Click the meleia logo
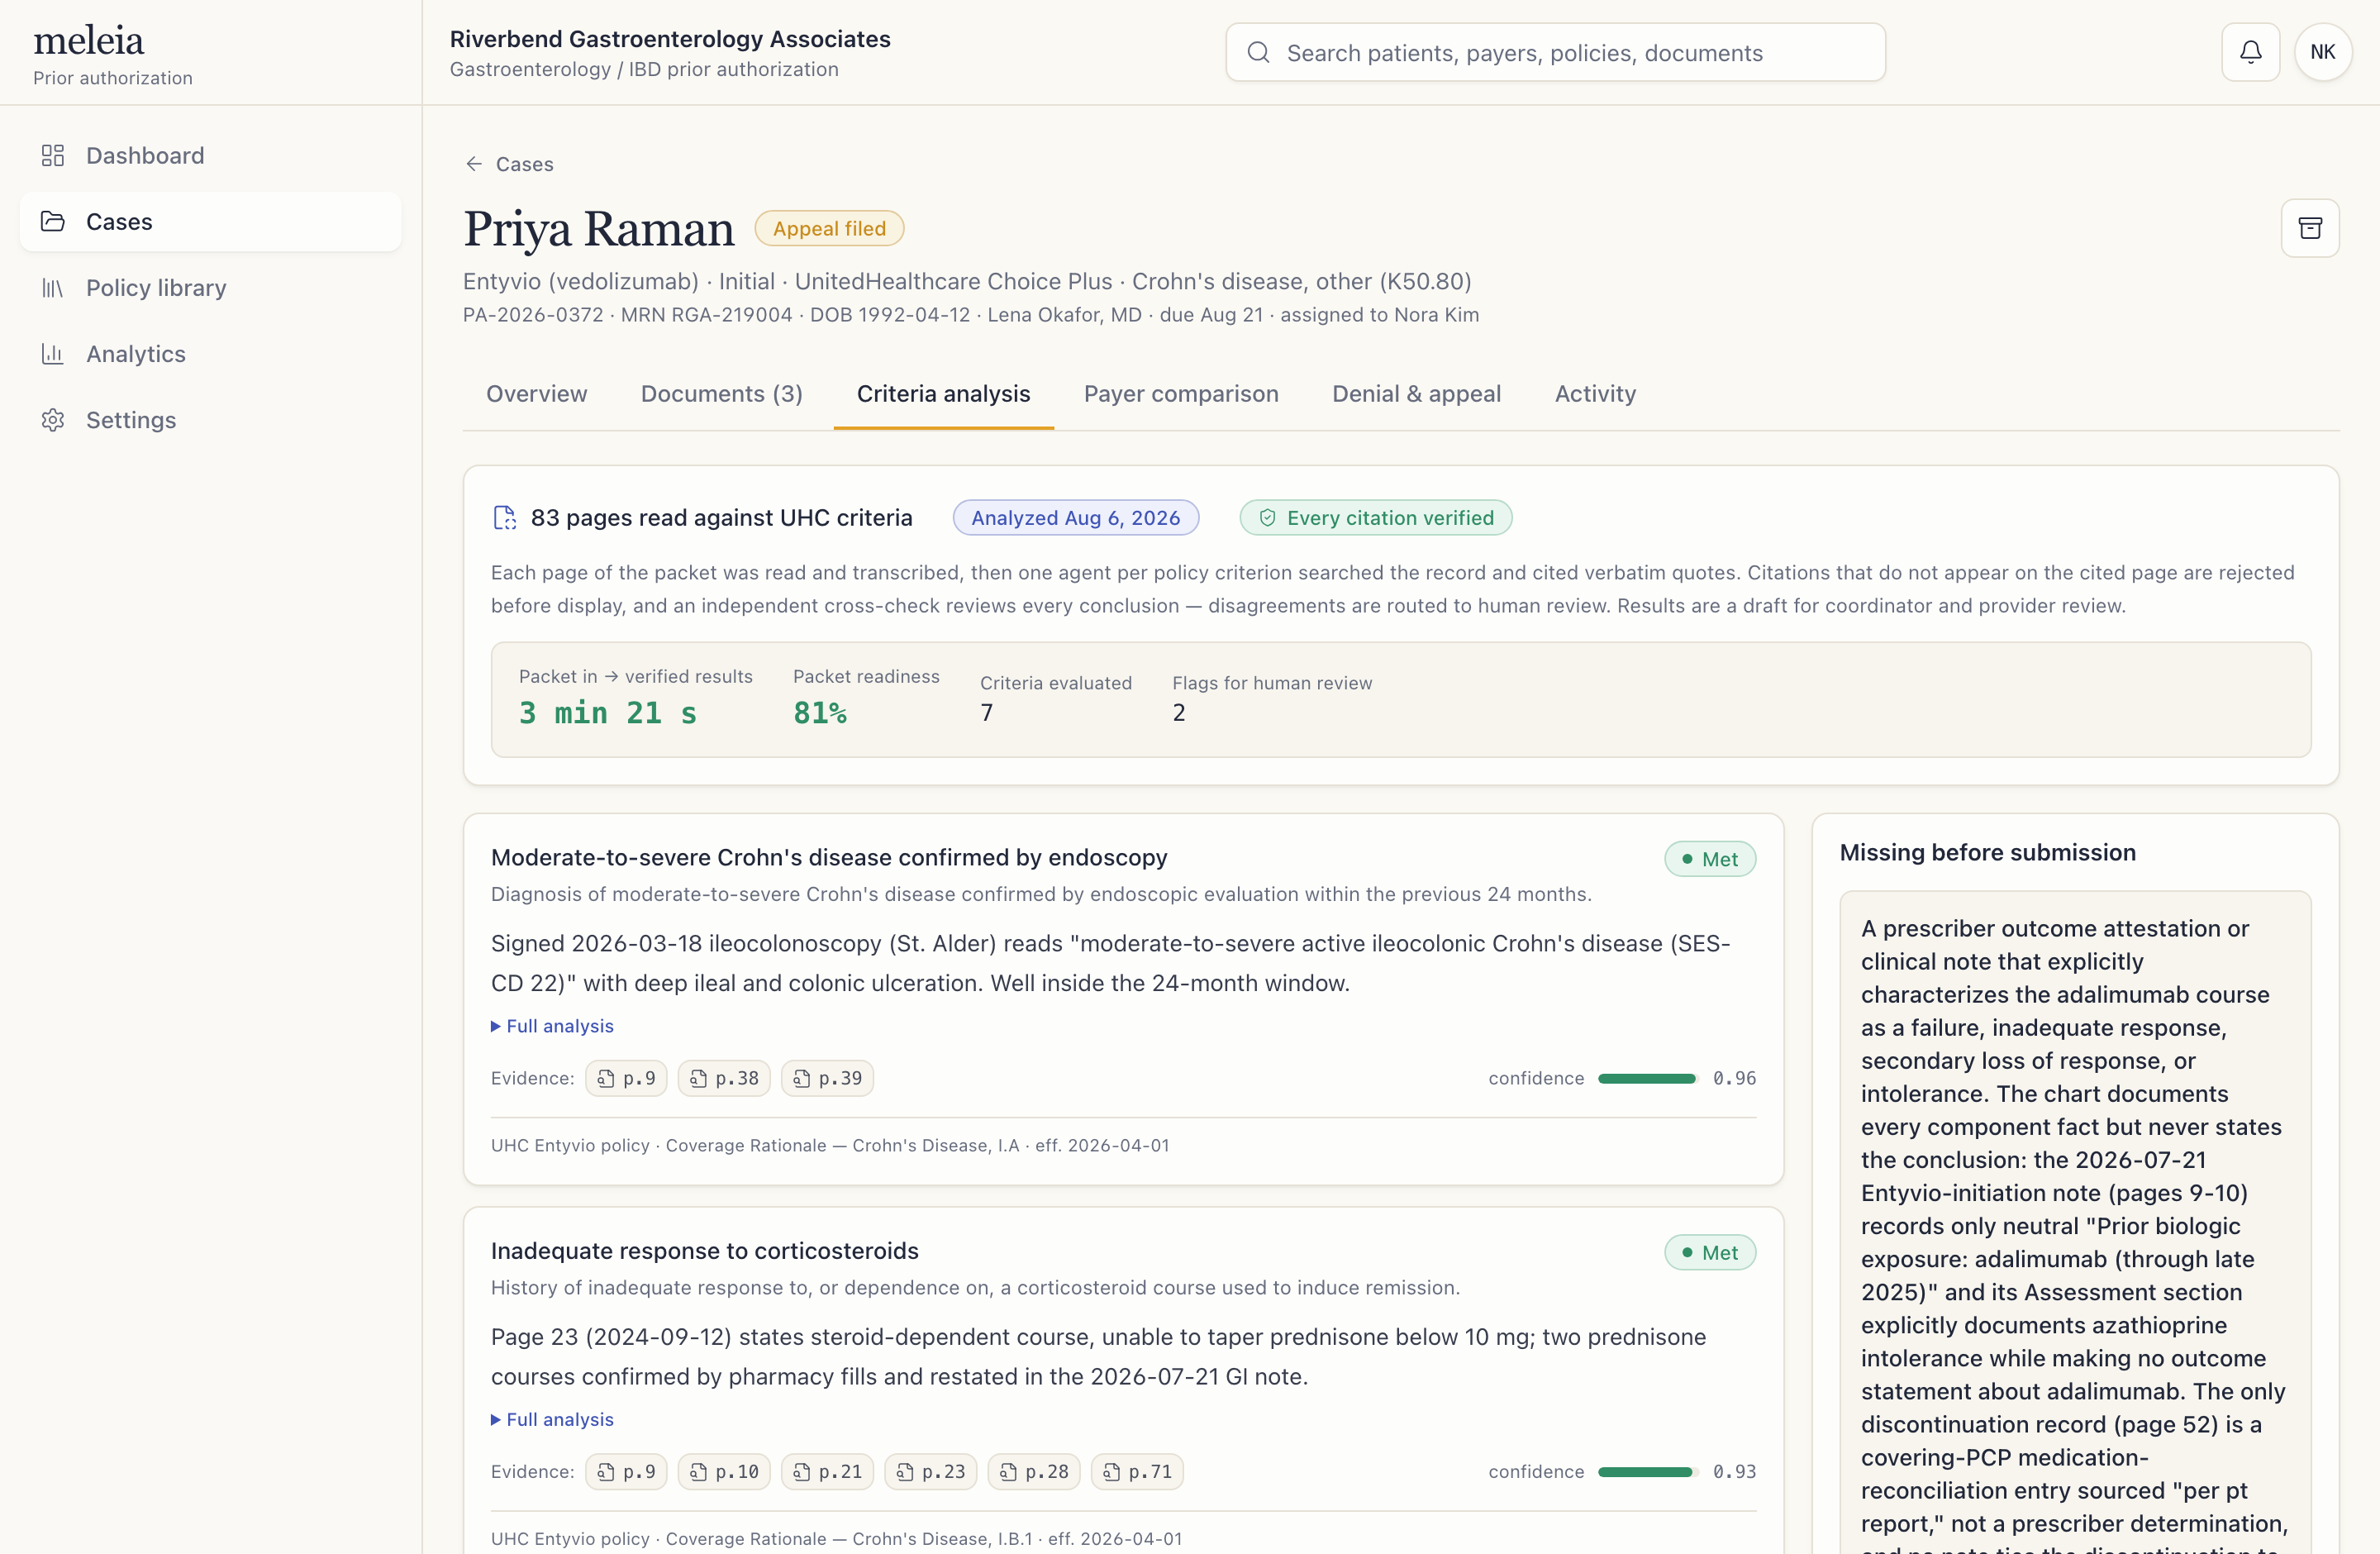 (89, 40)
